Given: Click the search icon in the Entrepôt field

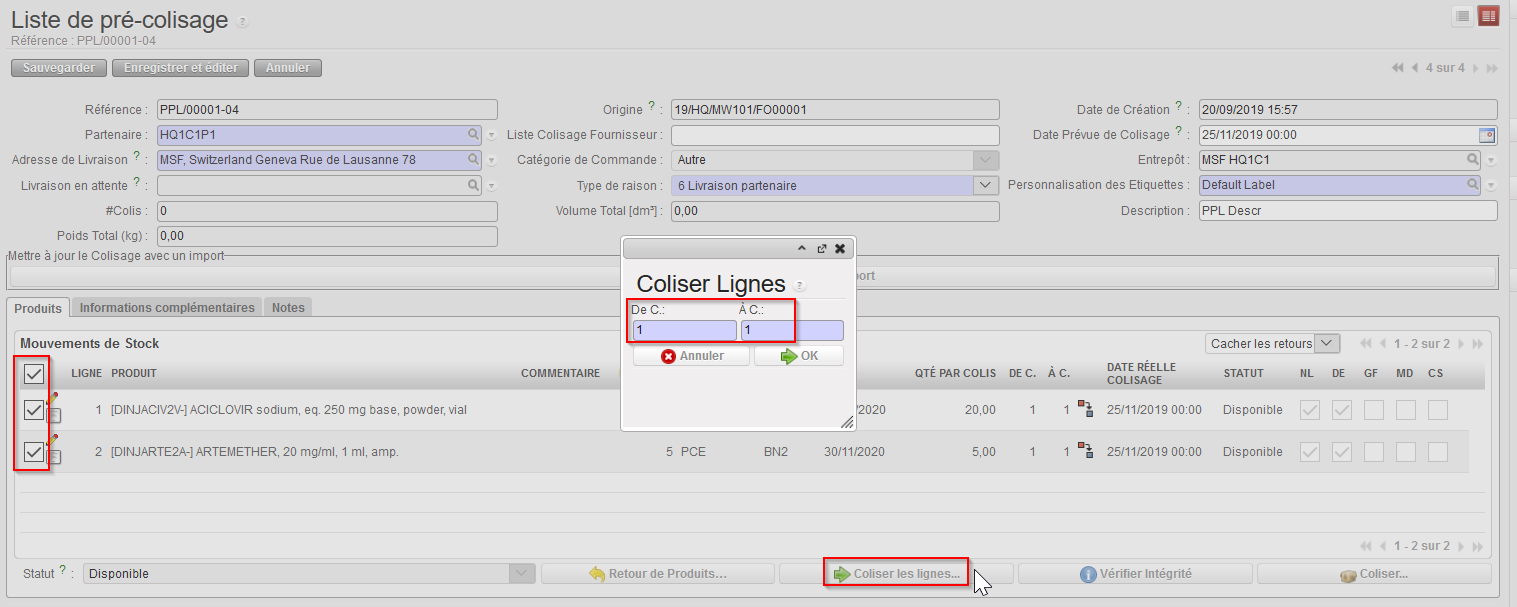Looking at the screenshot, I should point(1473,159).
